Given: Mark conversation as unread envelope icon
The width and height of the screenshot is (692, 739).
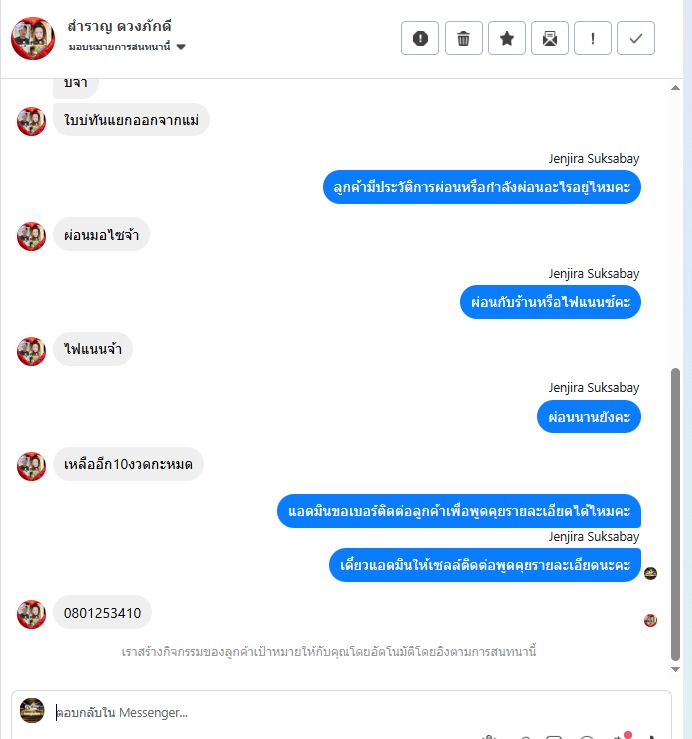Looking at the screenshot, I should pyautogui.click(x=550, y=38).
